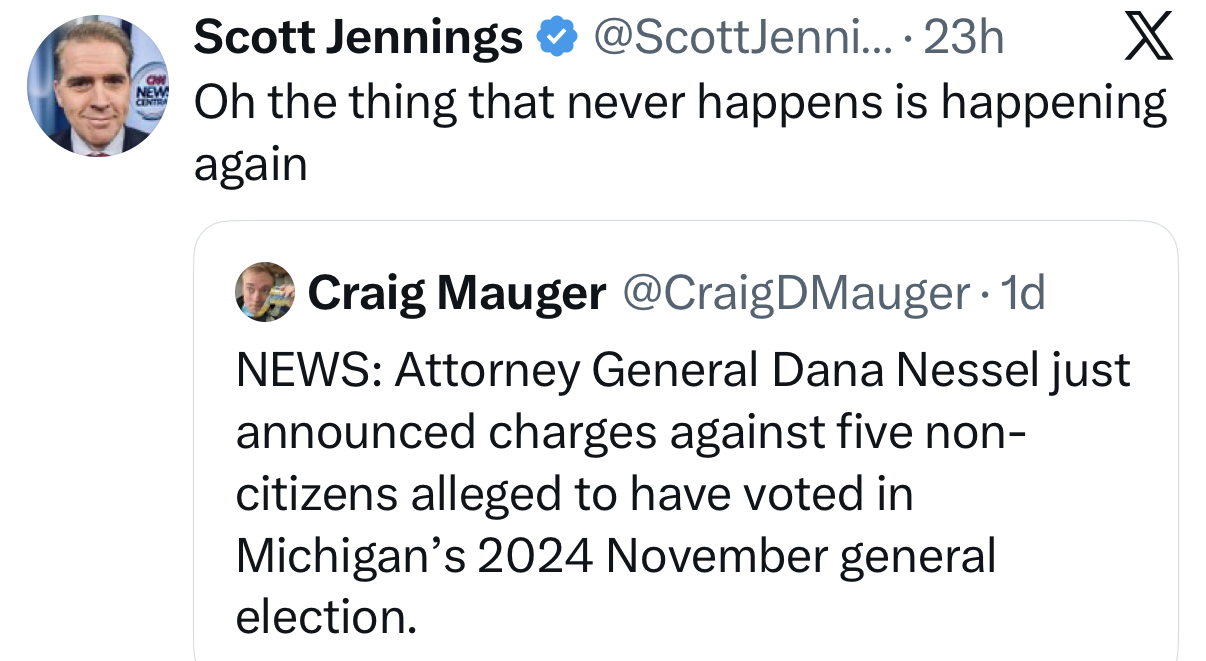The image size is (1206, 661).
Task: Open Craig Mauger's small avatar
Action: coord(264,293)
